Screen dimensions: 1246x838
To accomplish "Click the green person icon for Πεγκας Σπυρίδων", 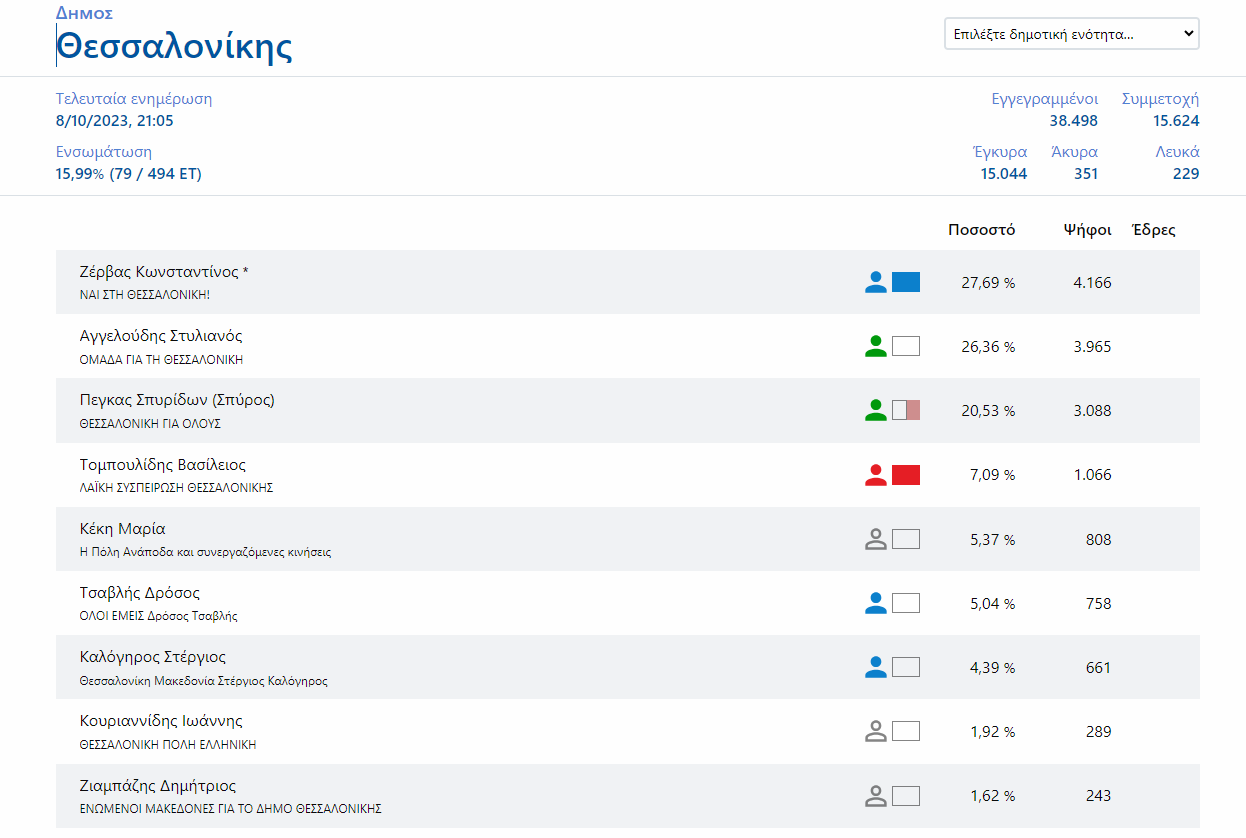I will tap(875, 410).
